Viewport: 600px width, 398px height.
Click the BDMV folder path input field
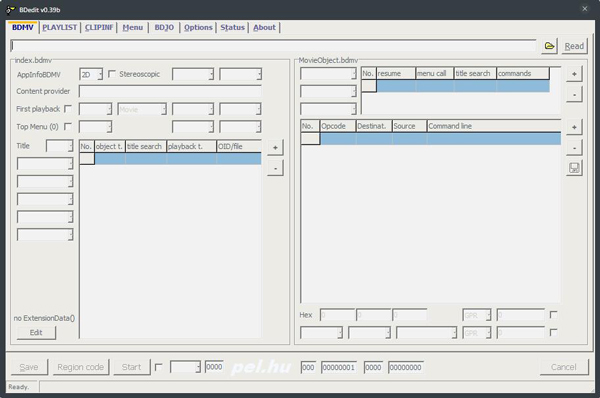point(273,46)
